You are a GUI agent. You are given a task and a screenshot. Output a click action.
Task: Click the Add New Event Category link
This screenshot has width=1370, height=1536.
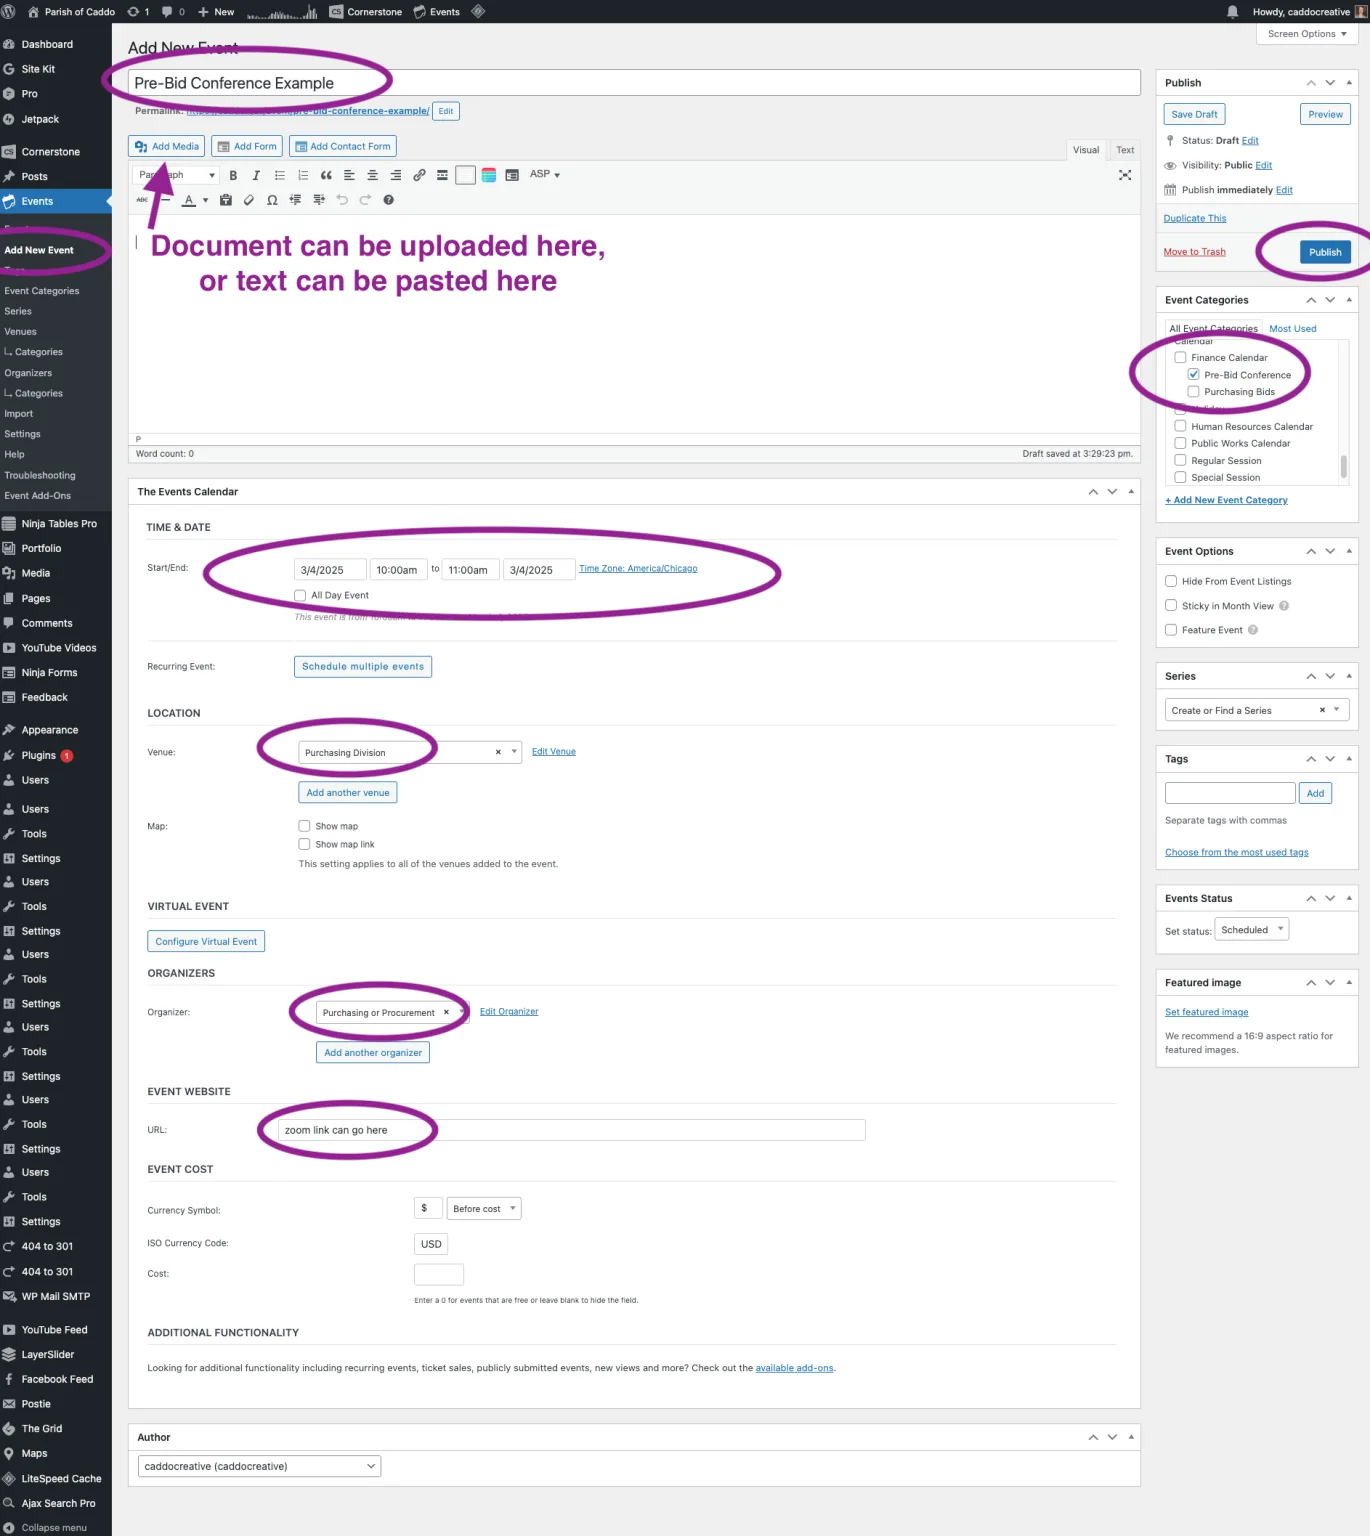1226,500
